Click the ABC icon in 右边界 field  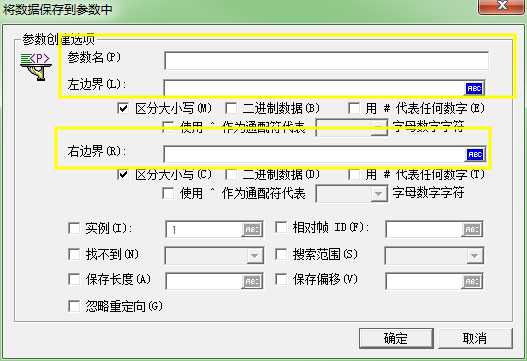(475, 154)
